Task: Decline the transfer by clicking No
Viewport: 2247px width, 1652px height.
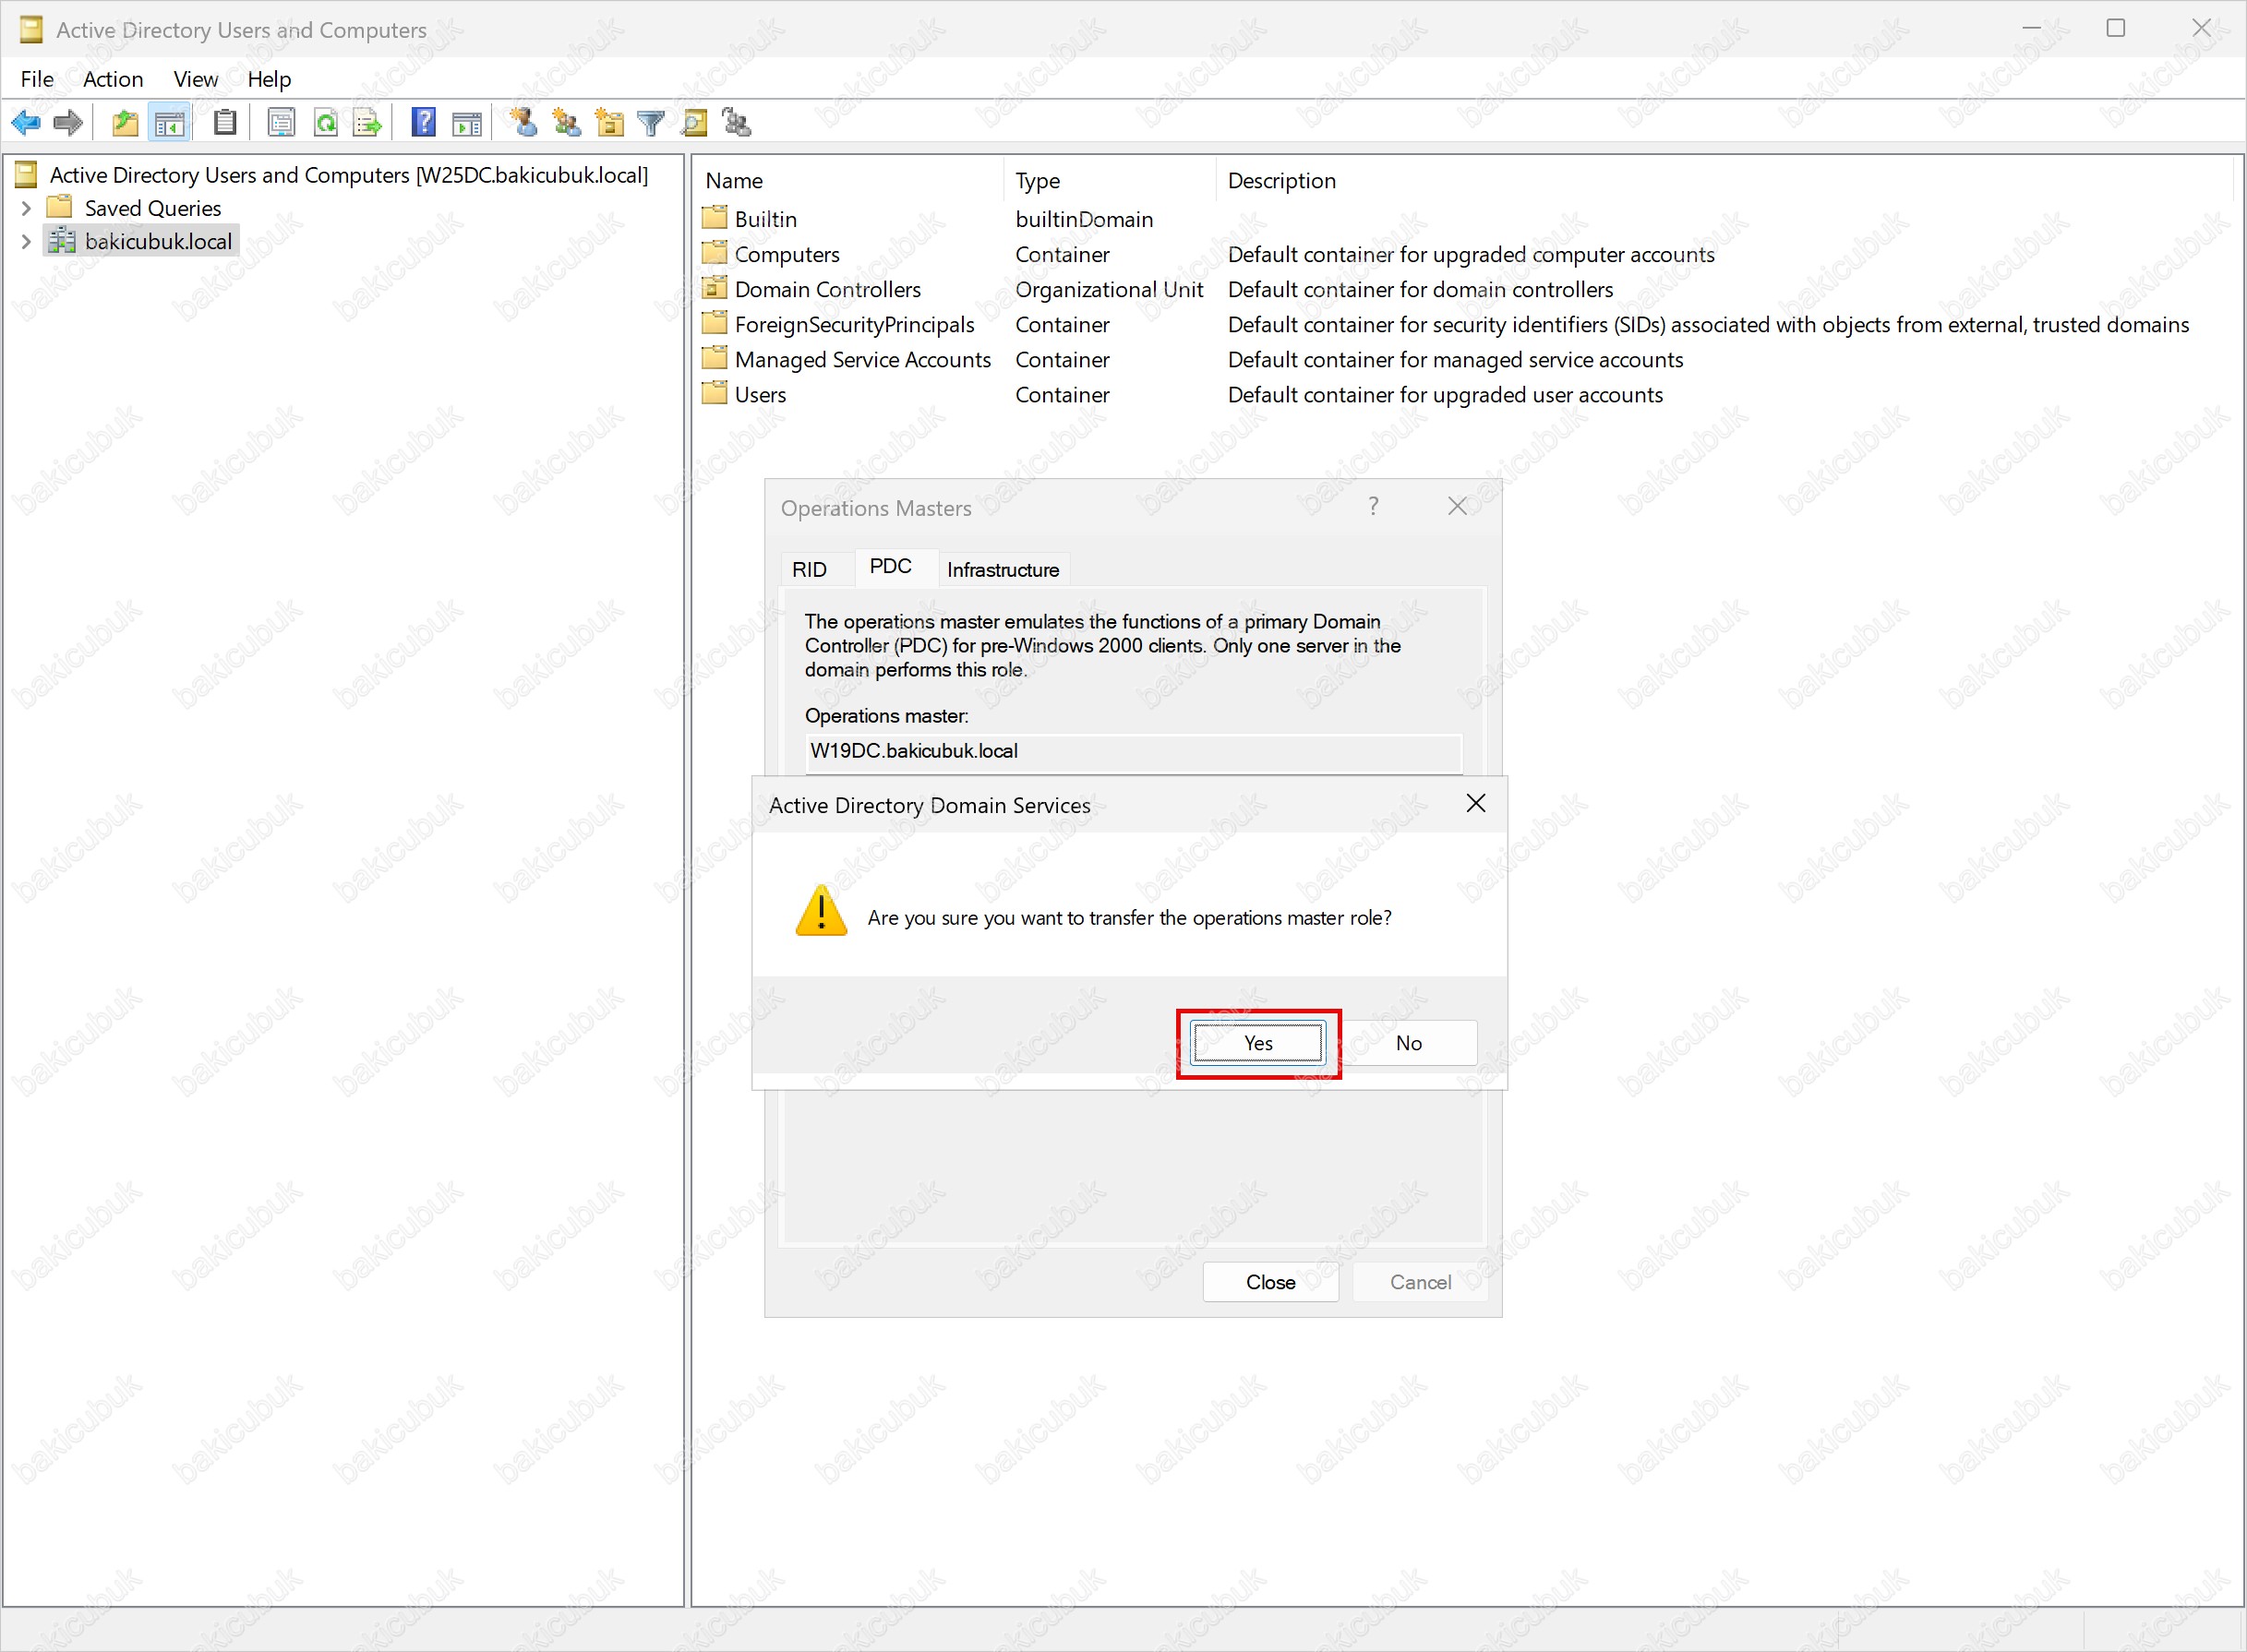Action: (x=1408, y=1043)
